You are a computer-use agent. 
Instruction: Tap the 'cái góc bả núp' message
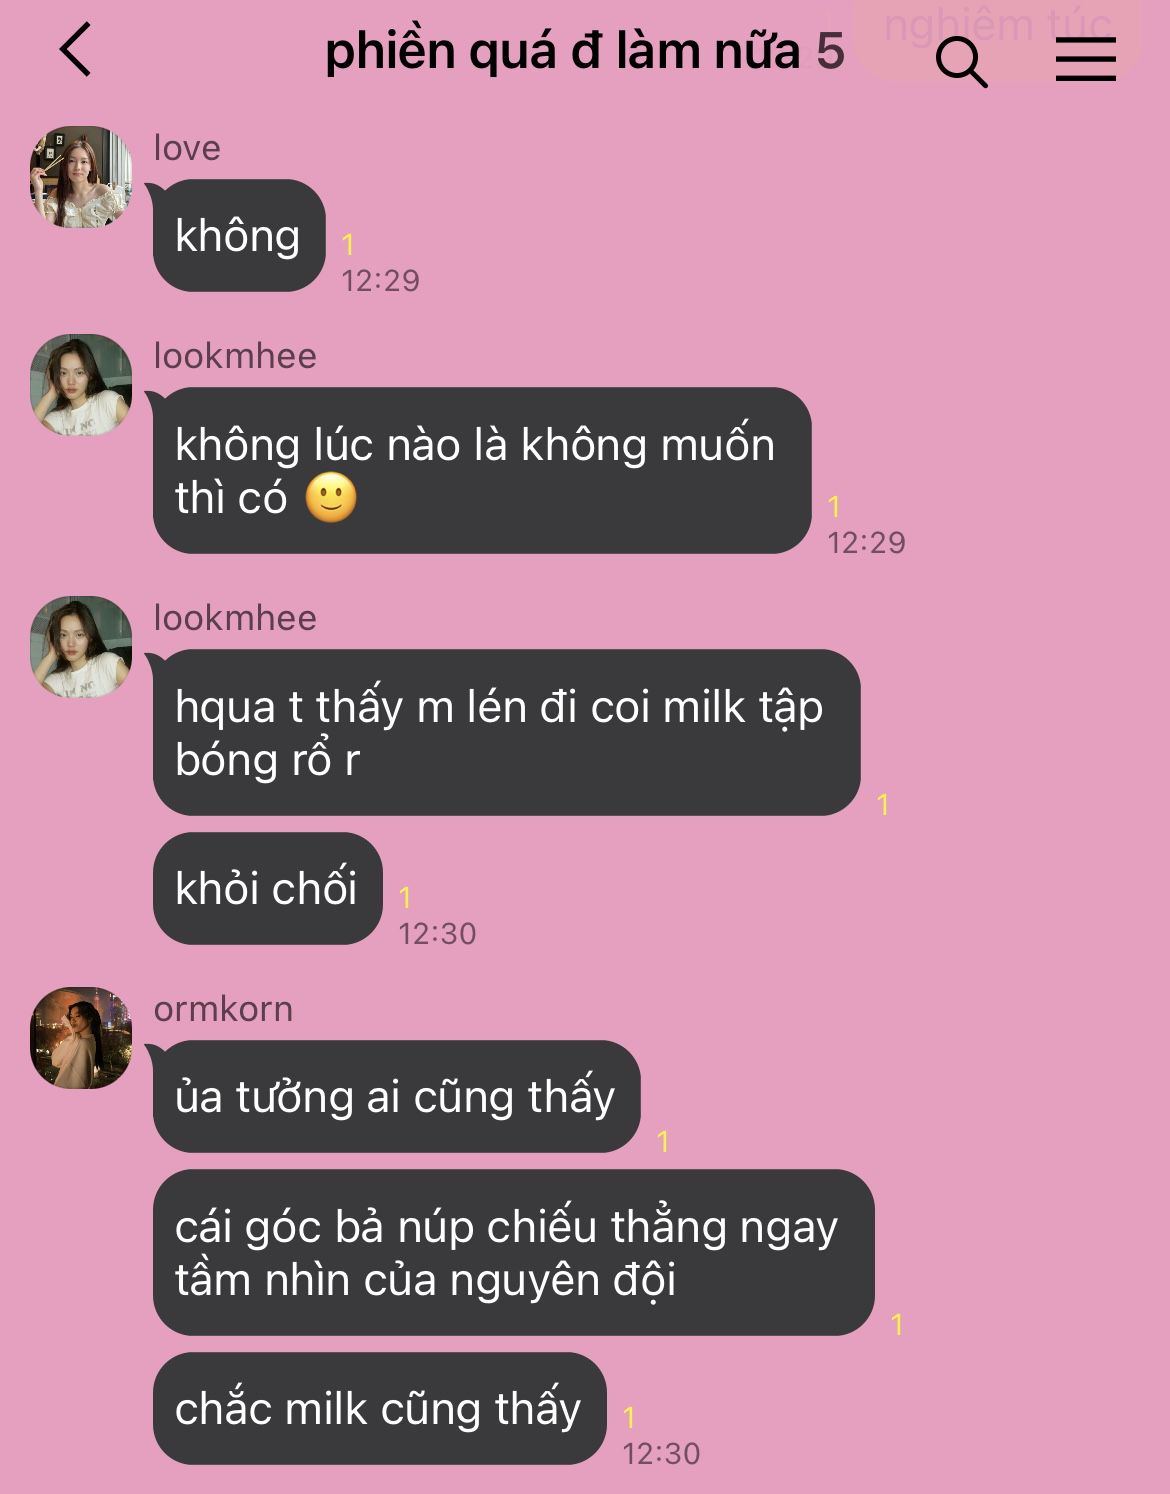pos(513,1253)
